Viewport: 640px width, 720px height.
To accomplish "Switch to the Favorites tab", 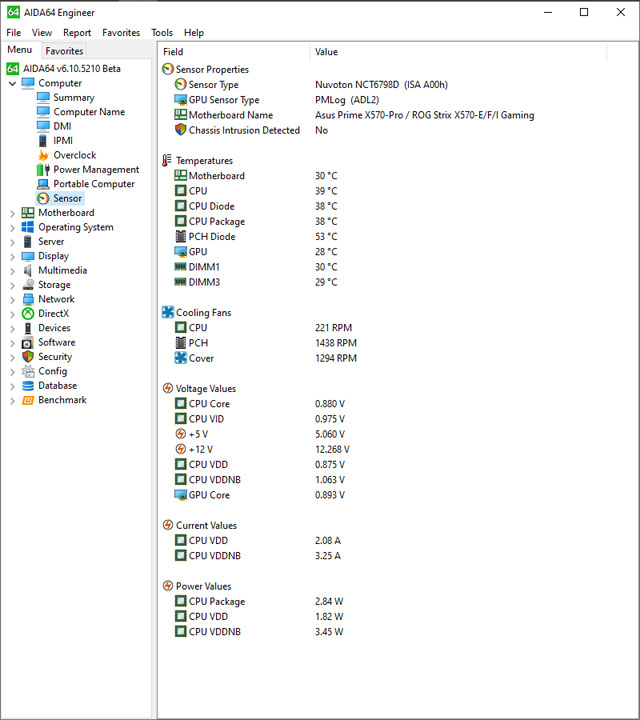I will (64, 51).
